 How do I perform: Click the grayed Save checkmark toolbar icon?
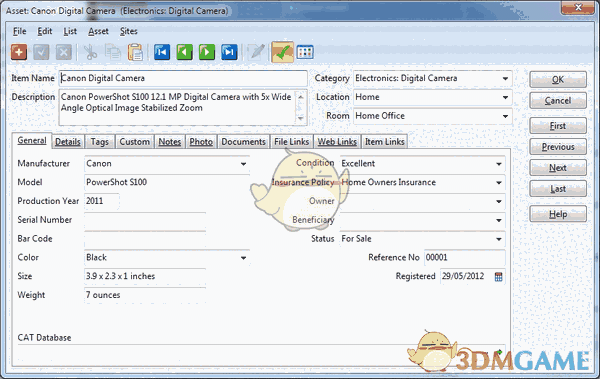tap(41, 52)
